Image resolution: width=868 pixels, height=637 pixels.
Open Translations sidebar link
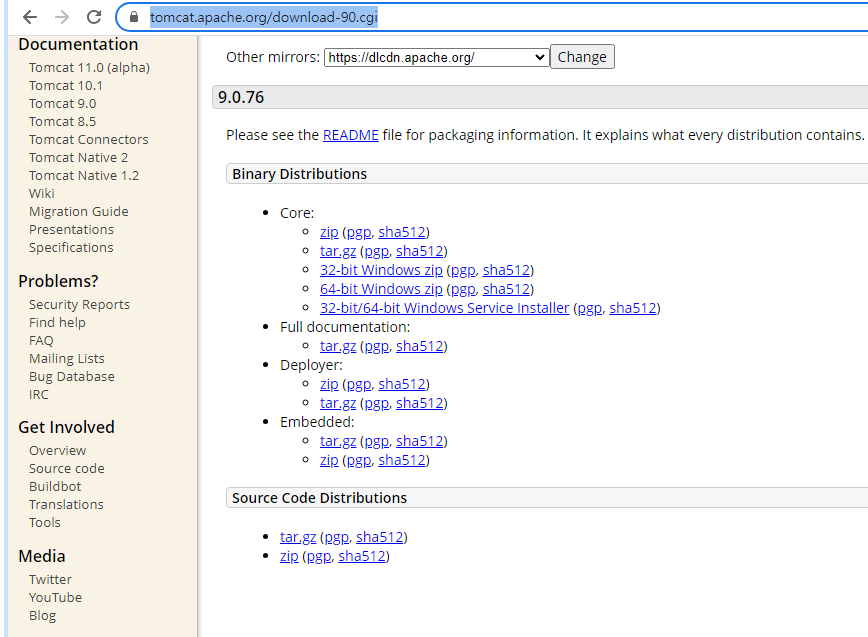pos(66,505)
